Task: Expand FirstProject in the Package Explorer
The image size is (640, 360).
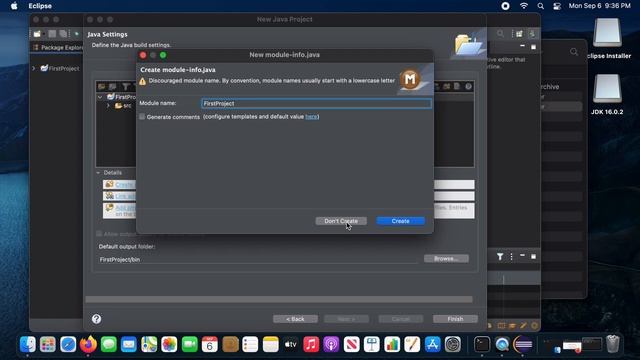Action: coord(33,68)
